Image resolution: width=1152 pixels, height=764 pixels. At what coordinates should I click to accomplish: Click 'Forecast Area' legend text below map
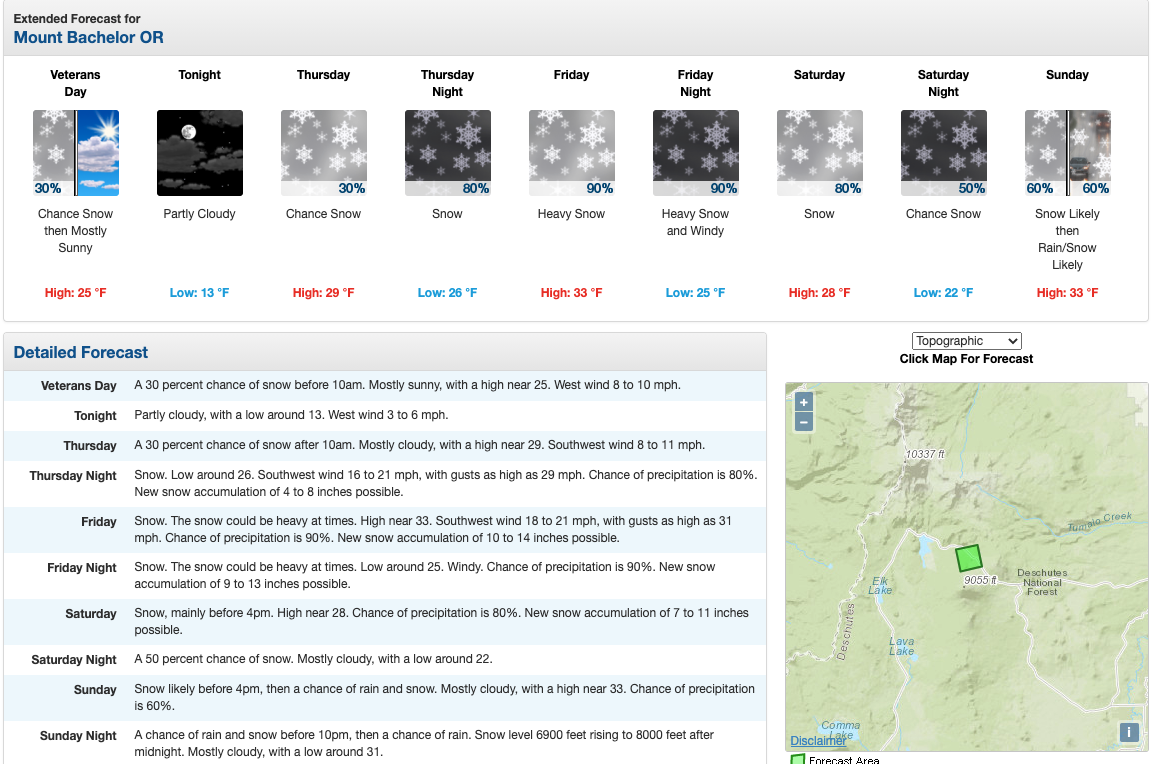[x=843, y=760]
